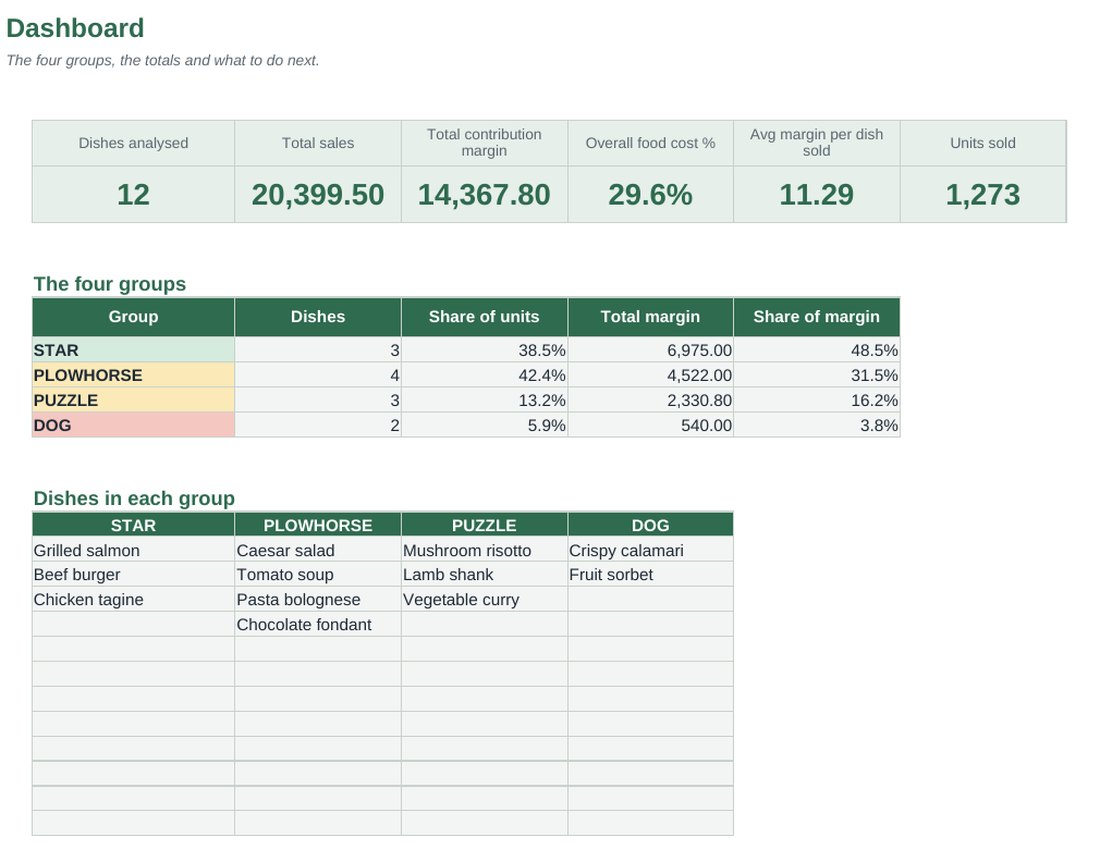Click the Share of units header
This screenshot has height=849, width=1100.
(x=484, y=317)
